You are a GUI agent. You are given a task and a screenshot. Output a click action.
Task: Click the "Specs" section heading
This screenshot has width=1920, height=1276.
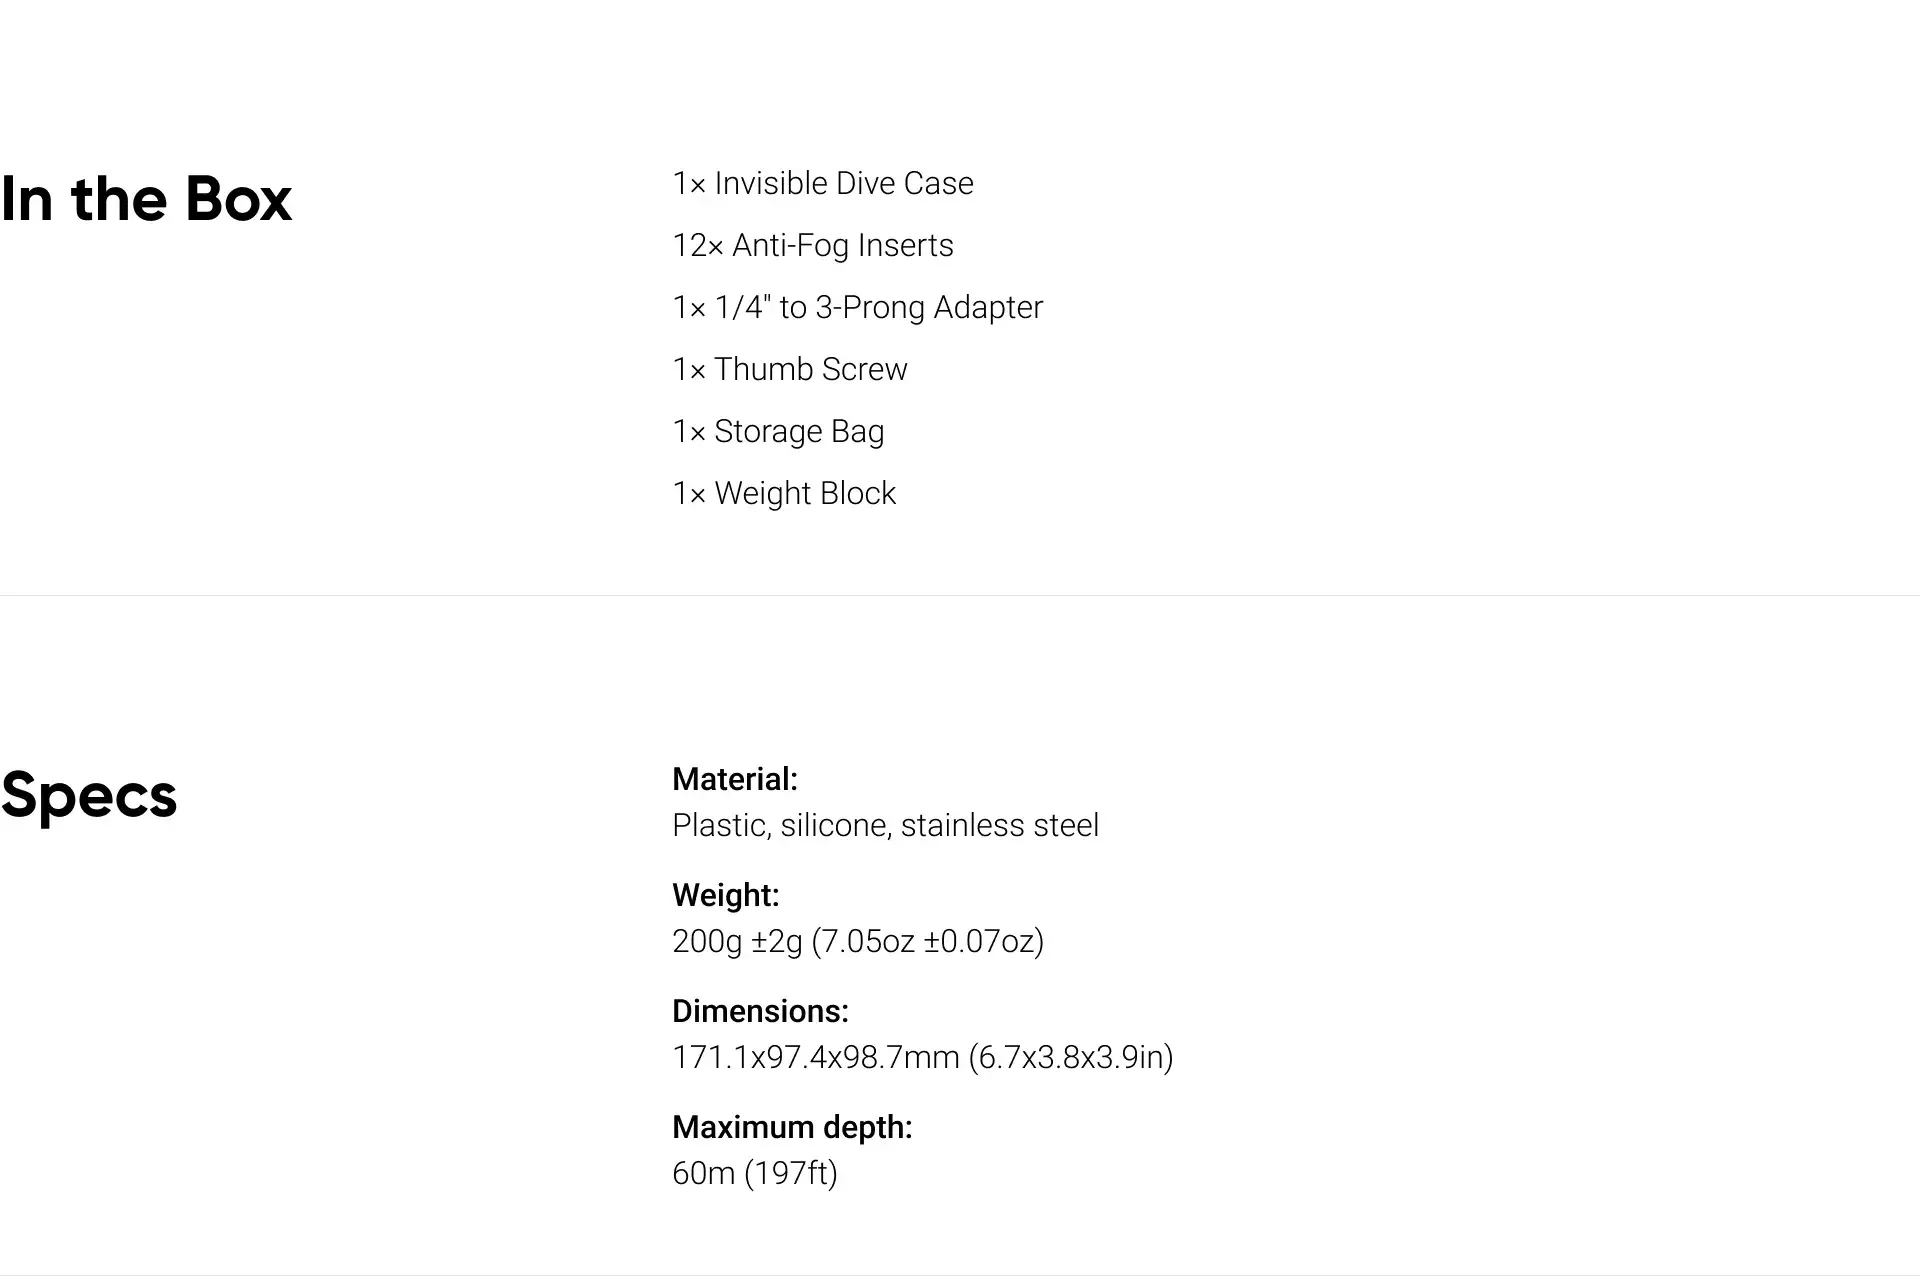click(x=89, y=796)
